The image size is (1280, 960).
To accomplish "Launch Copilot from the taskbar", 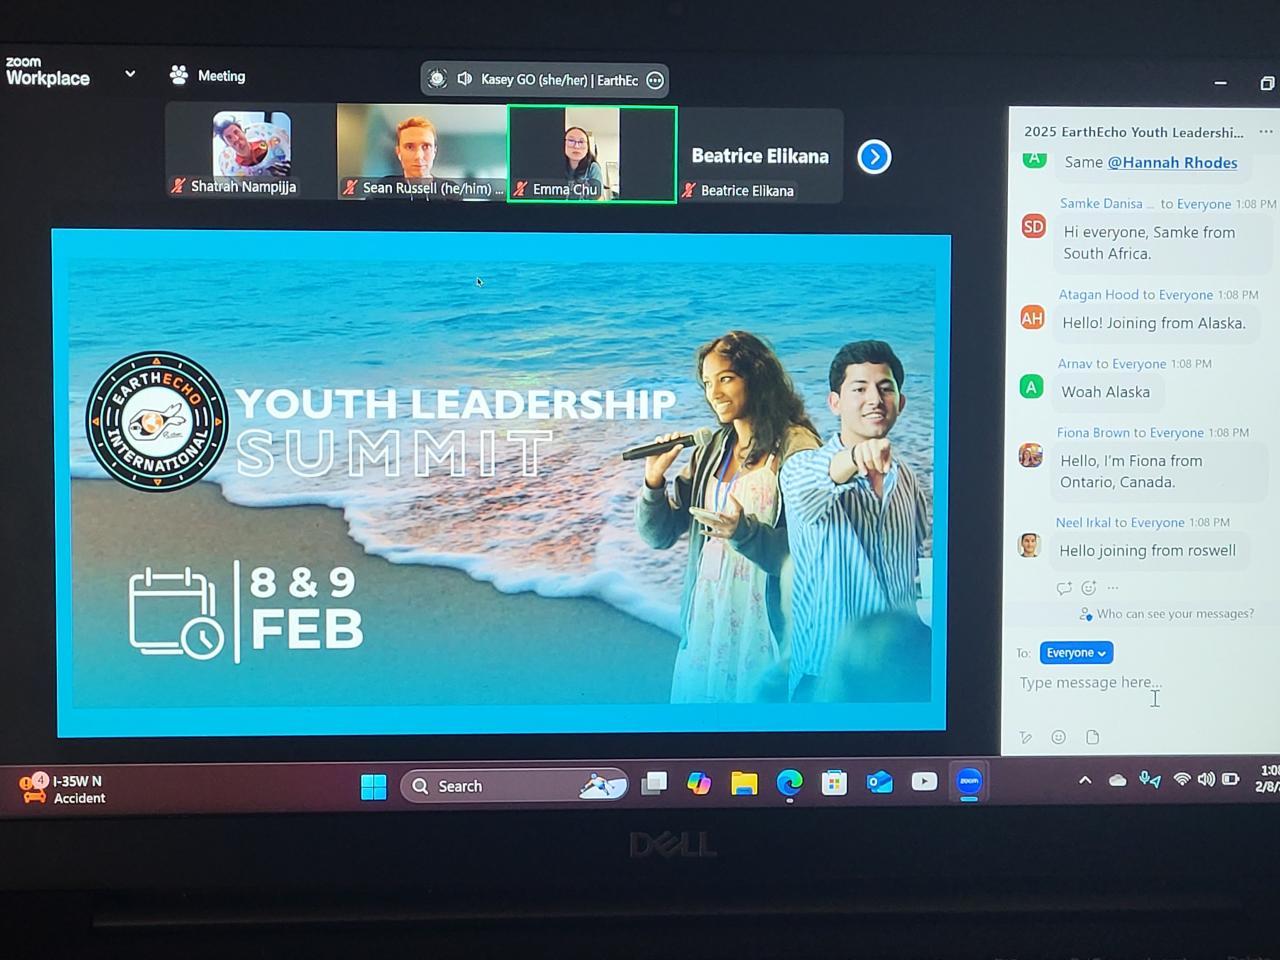I will pos(698,783).
